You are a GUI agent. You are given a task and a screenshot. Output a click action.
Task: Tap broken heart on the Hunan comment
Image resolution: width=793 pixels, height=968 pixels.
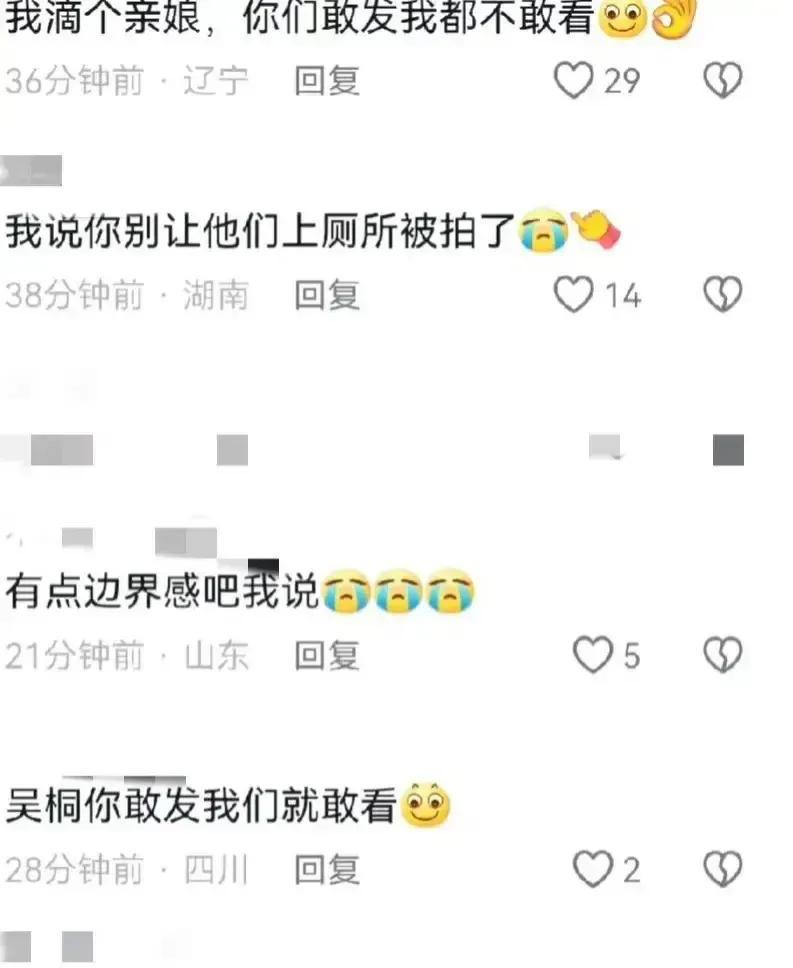click(x=723, y=294)
